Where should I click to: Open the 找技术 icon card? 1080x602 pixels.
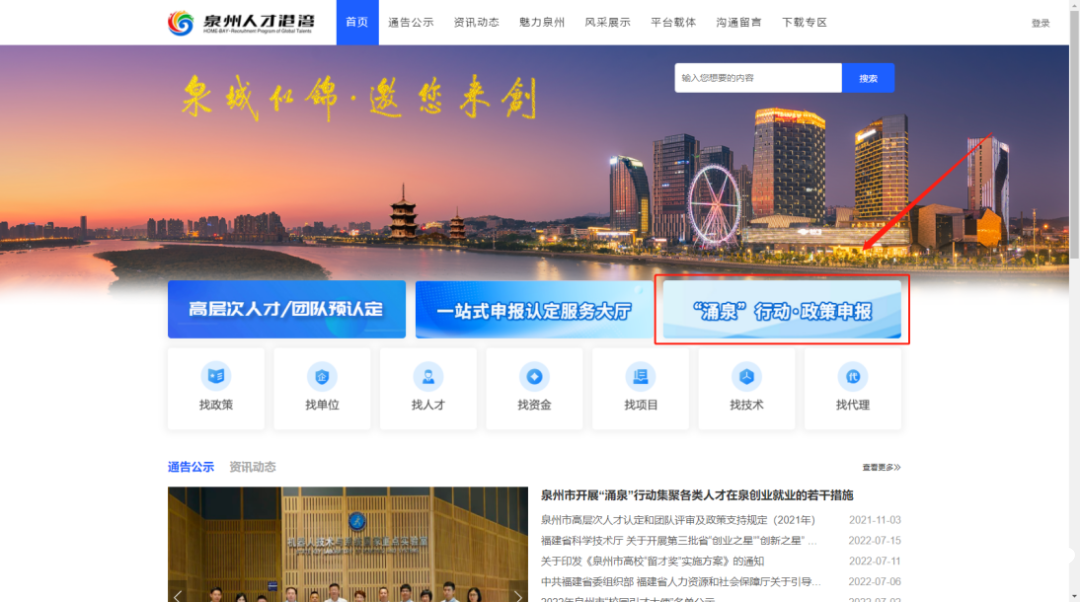[x=747, y=388]
